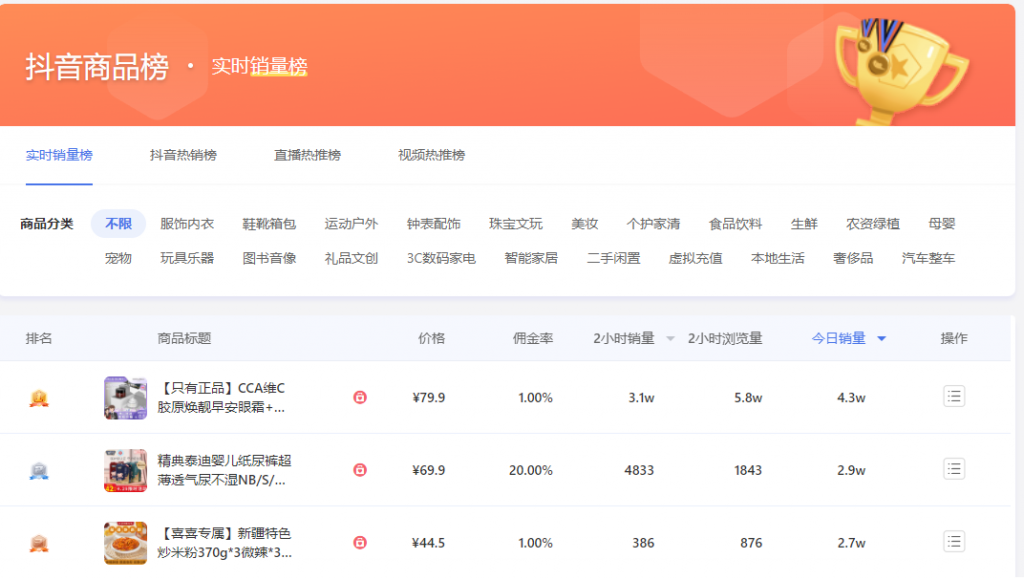
Task: Filter by 生鲜 category
Action: 804,224
